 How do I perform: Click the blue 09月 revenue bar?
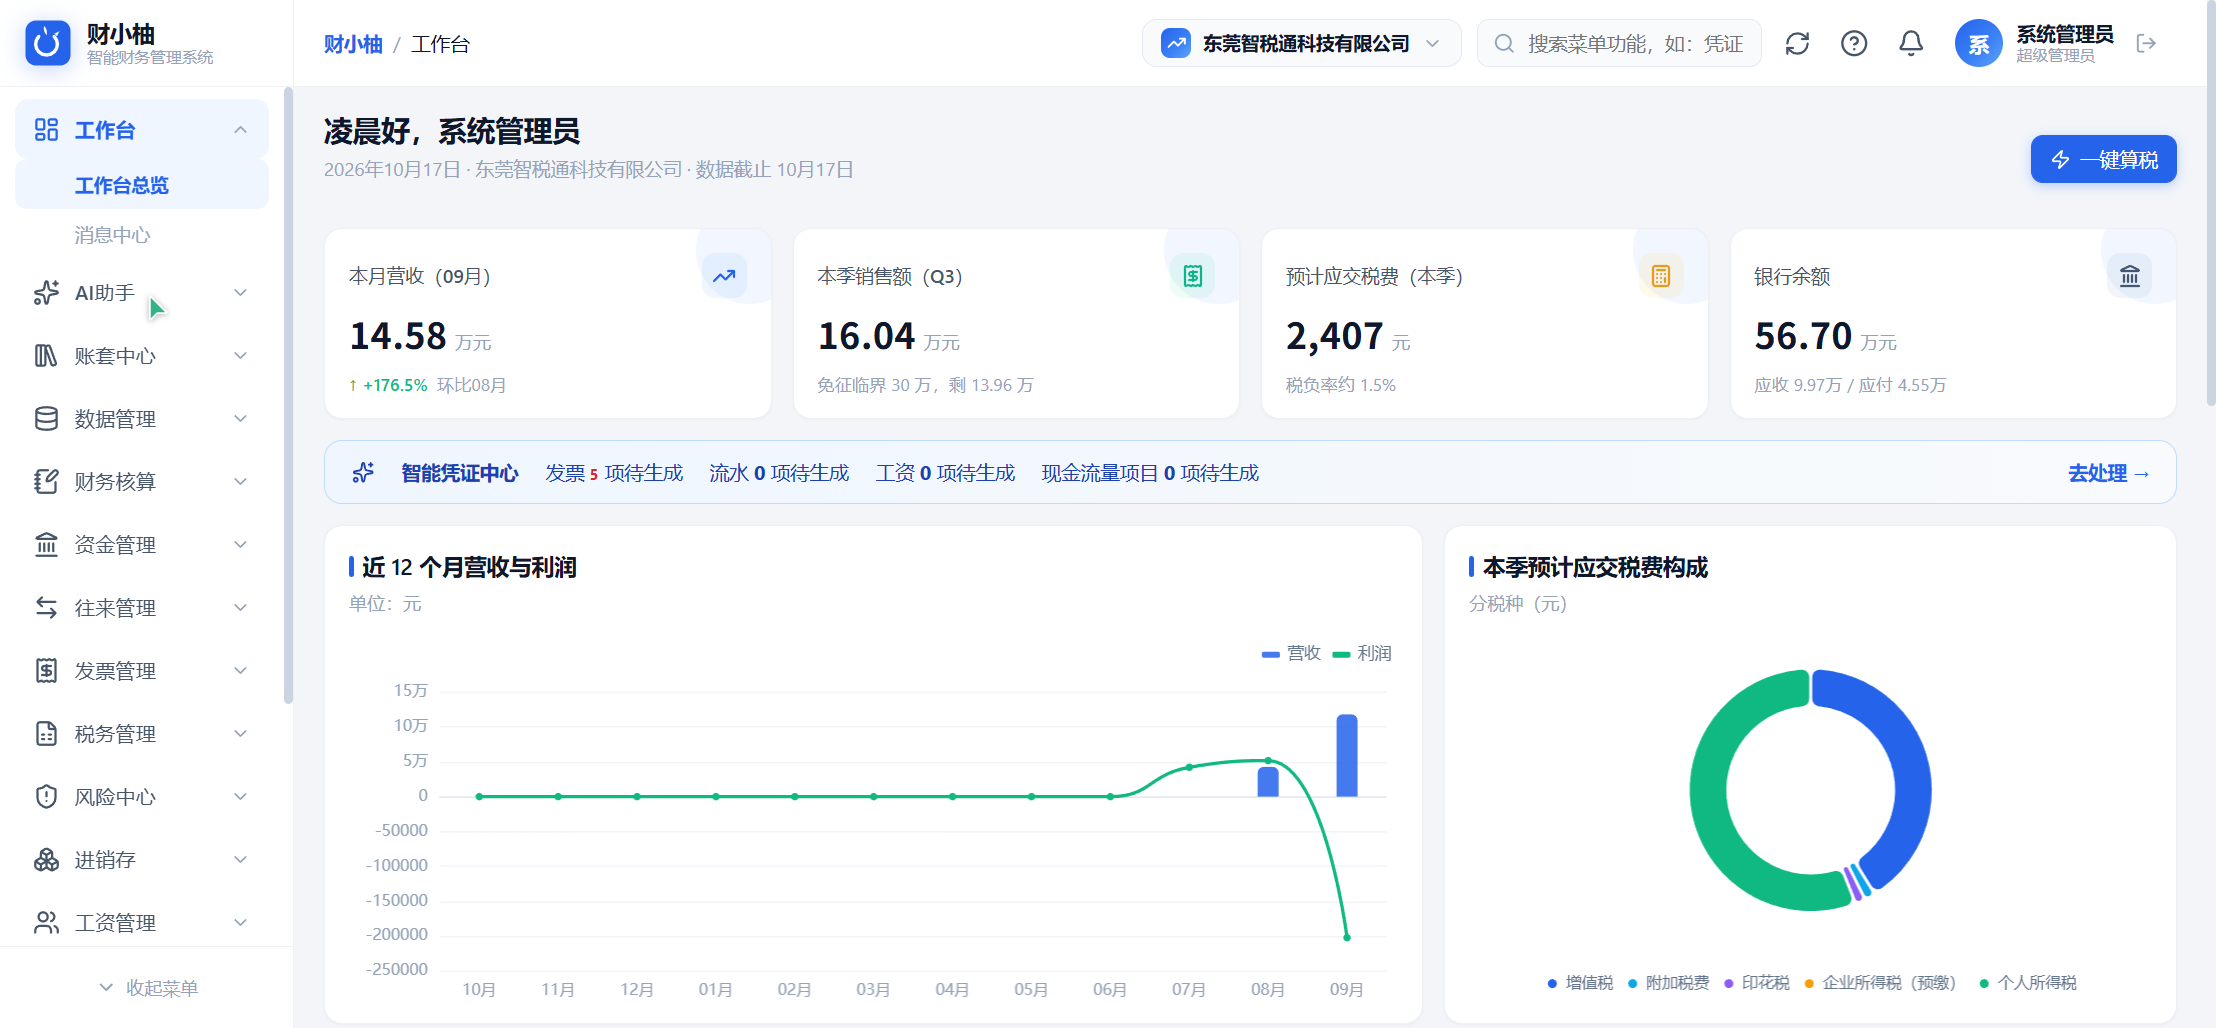pos(1347,756)
